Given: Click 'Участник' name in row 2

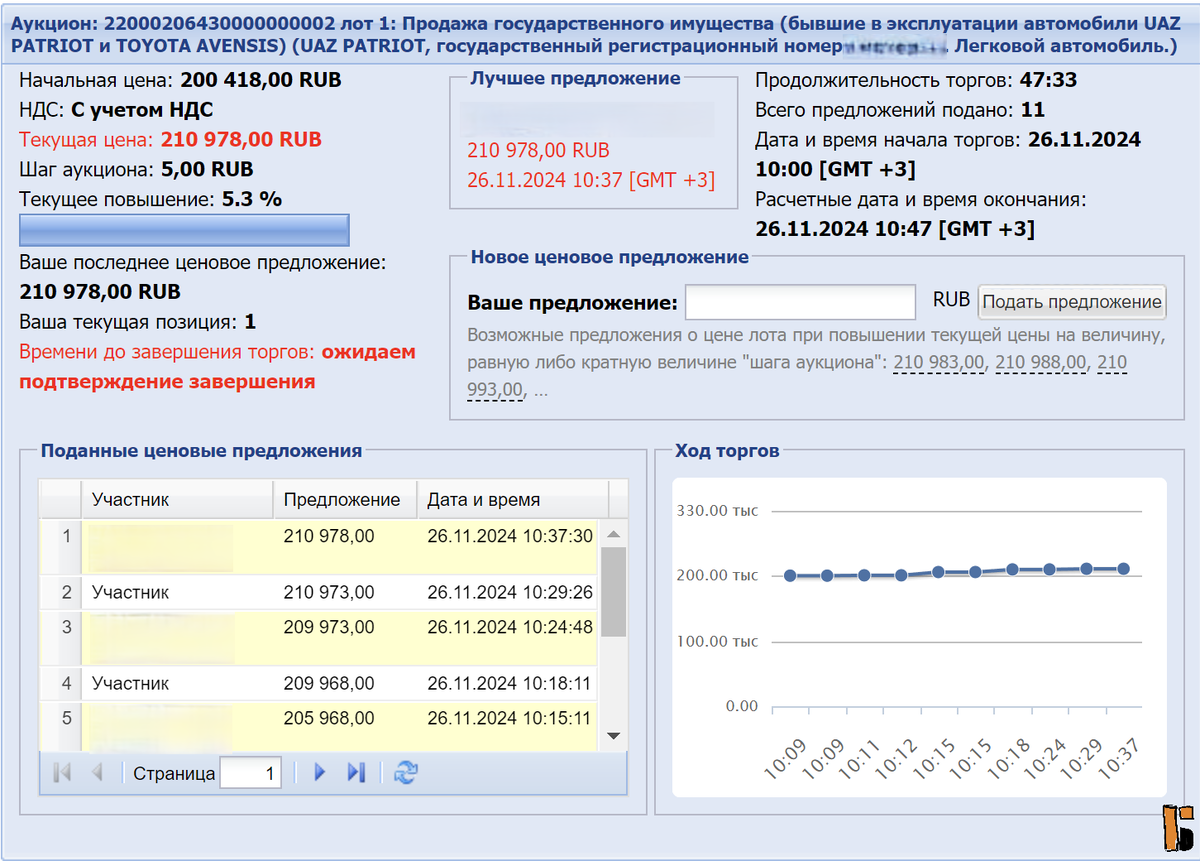Looking at the screenshot, I should coord(130,592).
